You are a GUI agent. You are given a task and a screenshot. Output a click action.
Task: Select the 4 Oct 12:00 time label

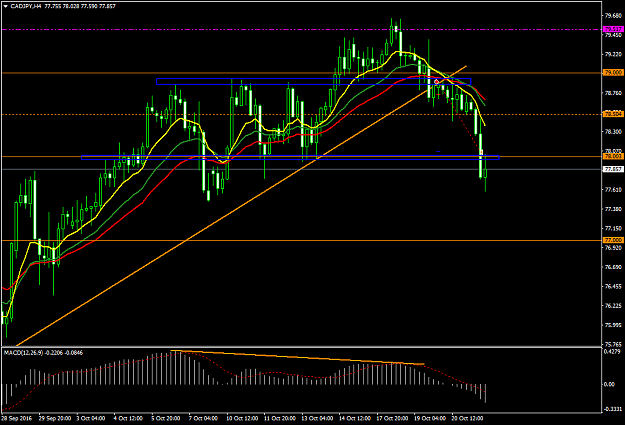click(128, 418)
